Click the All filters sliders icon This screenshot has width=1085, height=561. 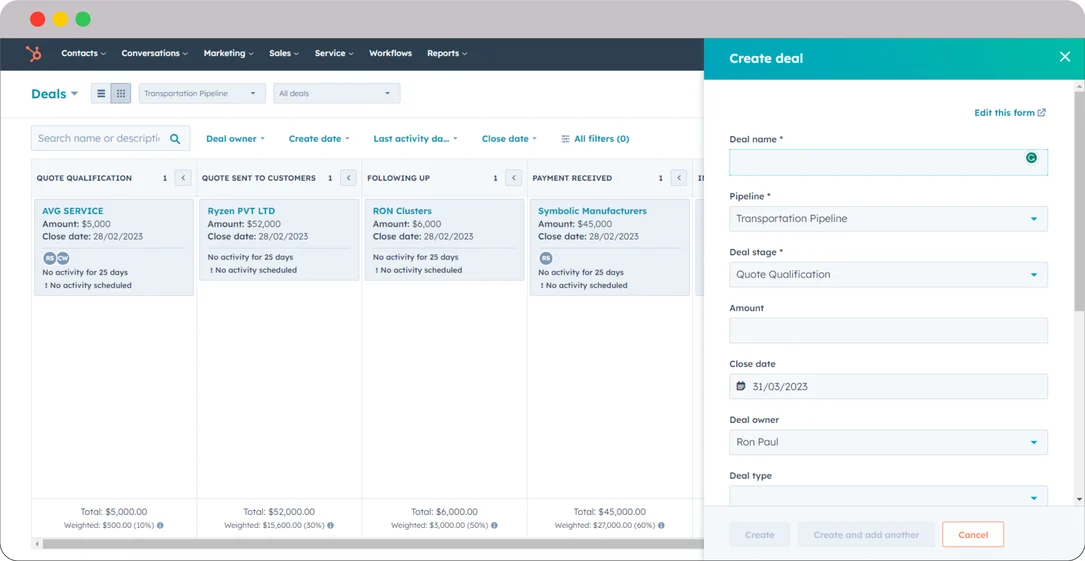[565, 138]
